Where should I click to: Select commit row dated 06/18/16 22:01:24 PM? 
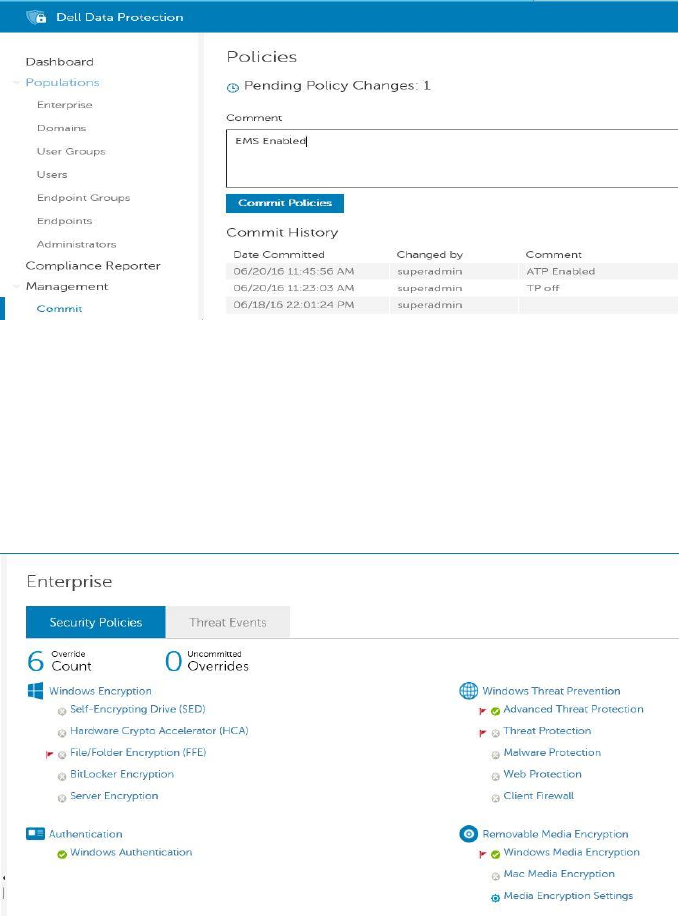pos(452,305)
